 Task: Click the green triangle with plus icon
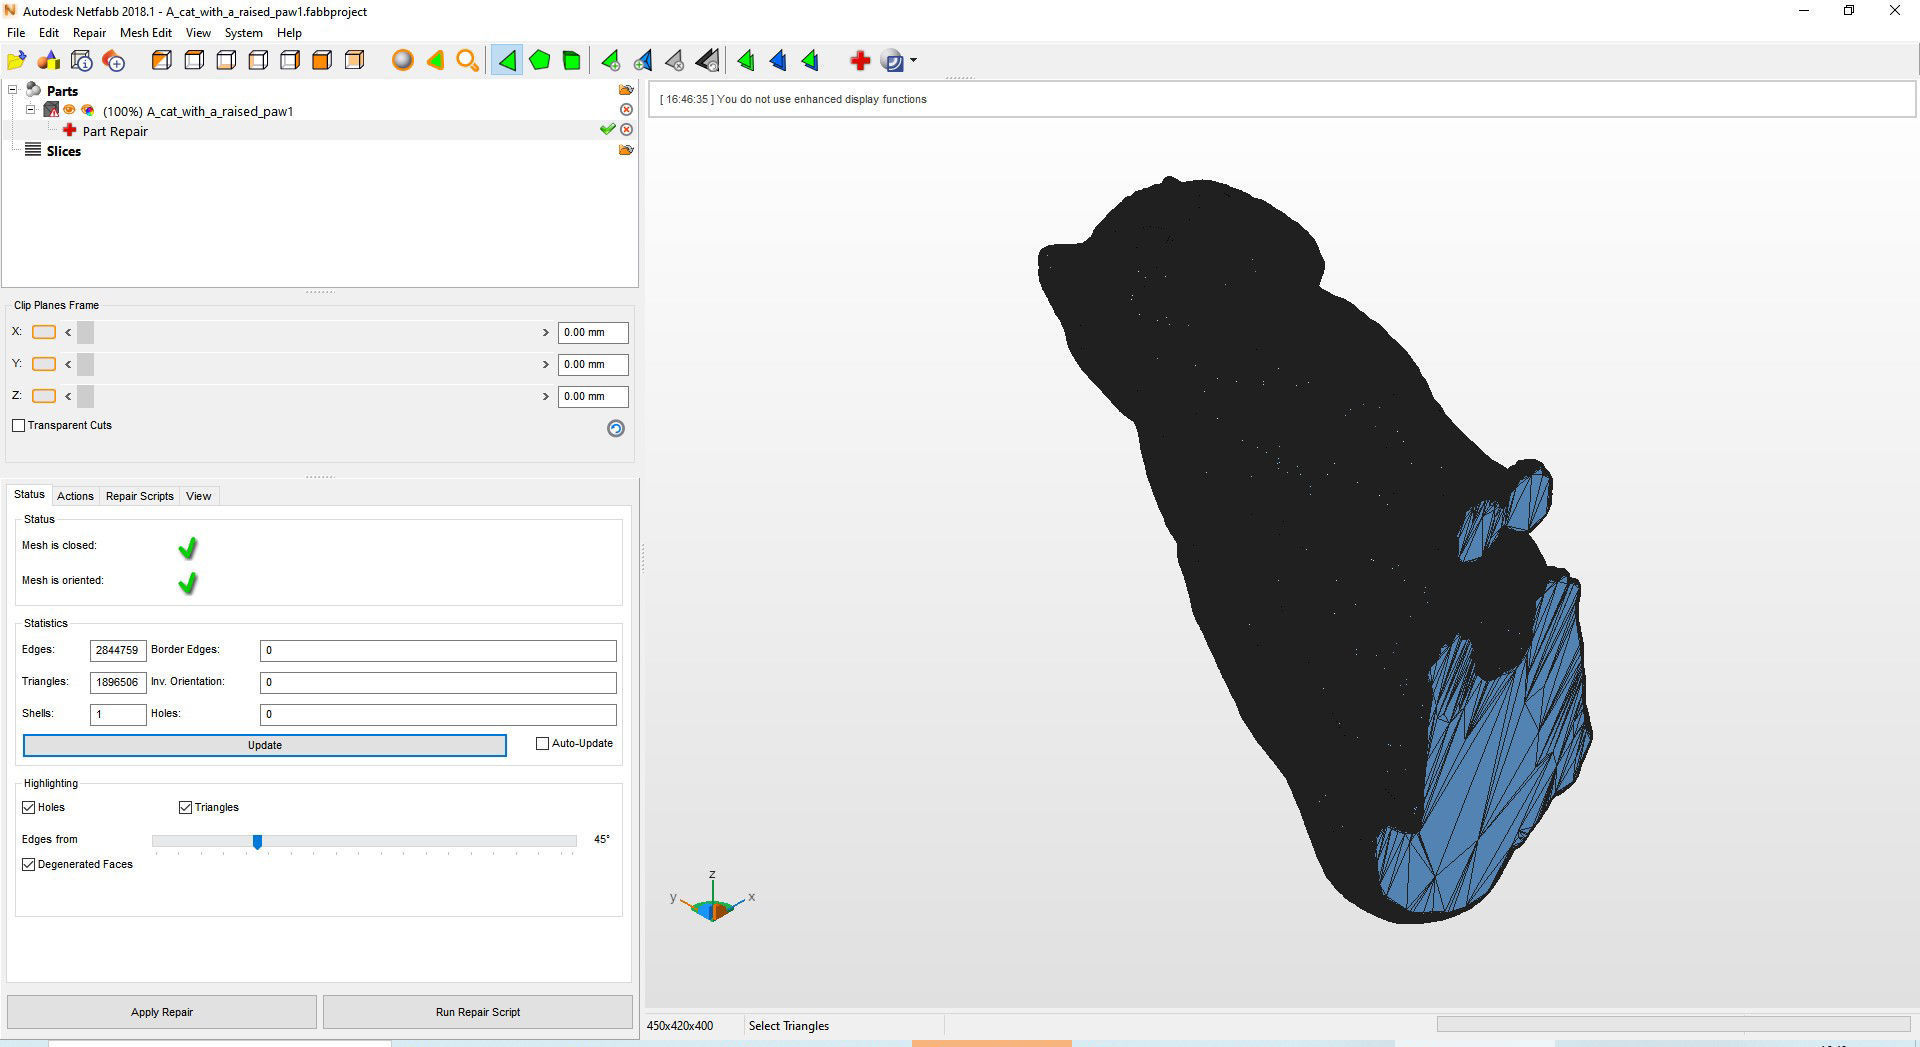pyautogui.click(x=610, y=61)
